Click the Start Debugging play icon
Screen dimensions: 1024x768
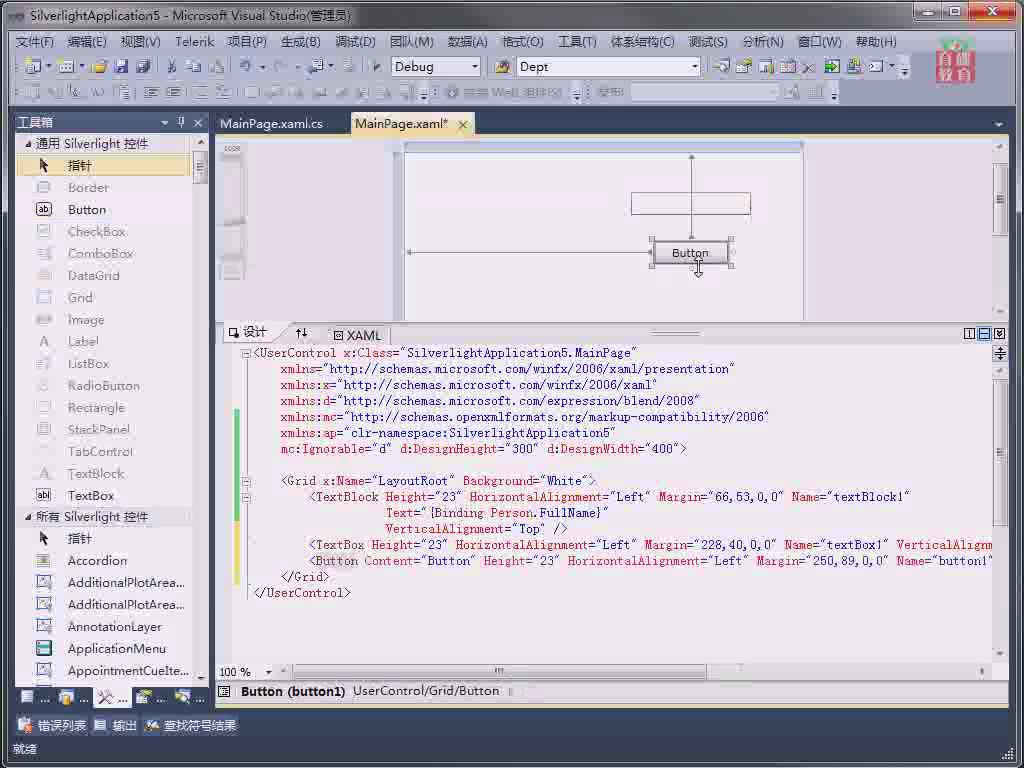[x=376, y=66]
